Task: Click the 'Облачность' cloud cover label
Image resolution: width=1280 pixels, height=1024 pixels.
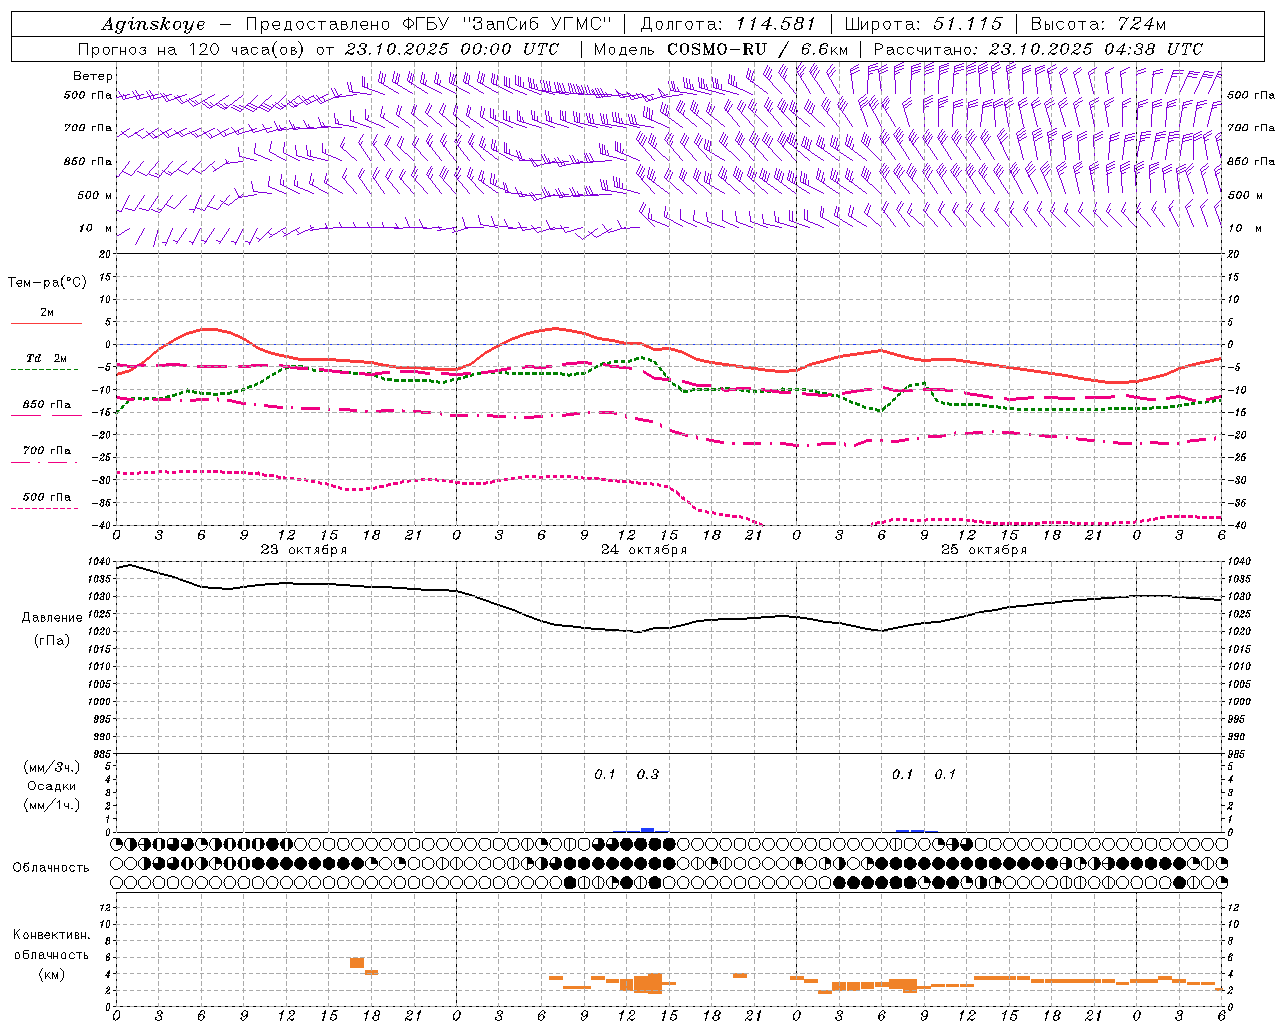Action: click(51, 867)
